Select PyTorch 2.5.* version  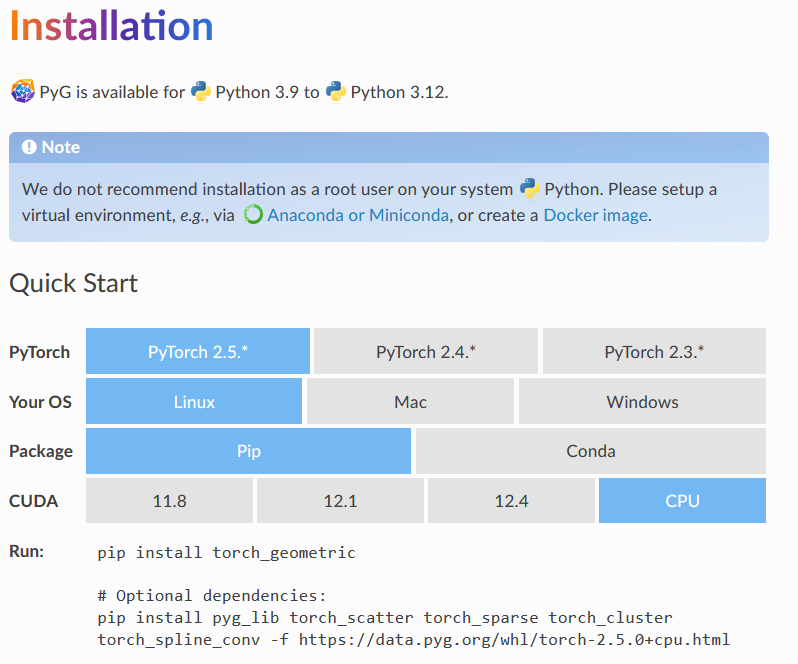[x=197, y=351]
